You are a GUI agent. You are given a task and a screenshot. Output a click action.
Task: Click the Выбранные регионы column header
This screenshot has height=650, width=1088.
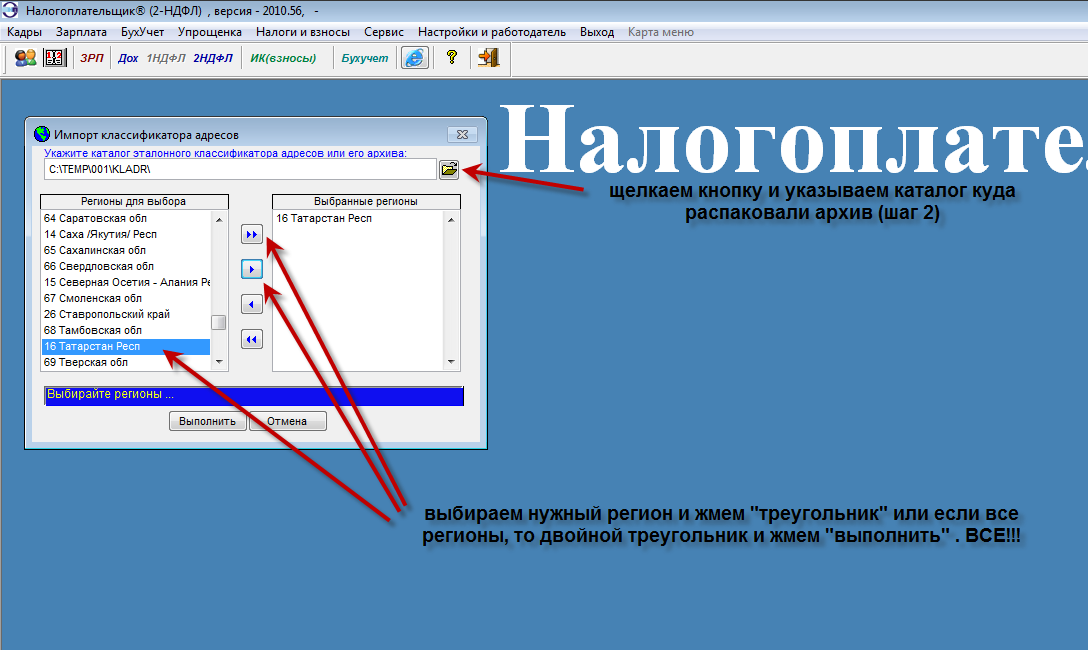[366, 202]
